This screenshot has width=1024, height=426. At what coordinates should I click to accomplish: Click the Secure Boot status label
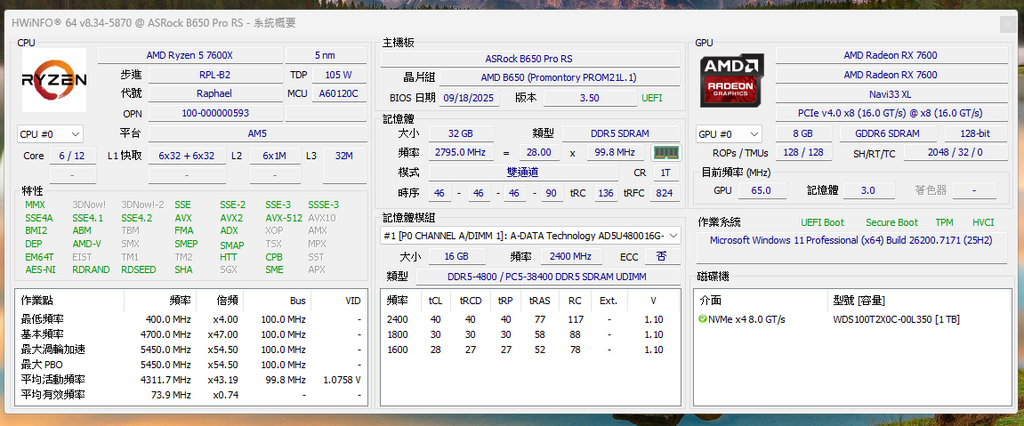tap(892, 222)
